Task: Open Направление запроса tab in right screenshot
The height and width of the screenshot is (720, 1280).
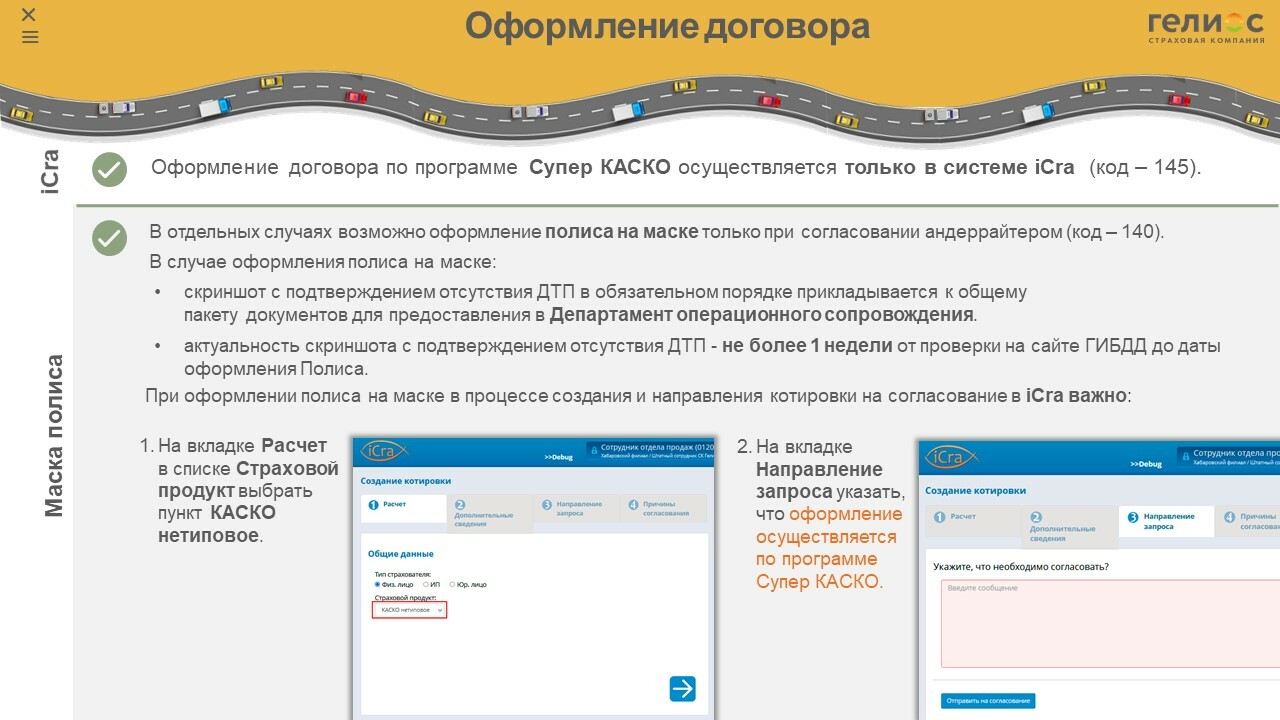Action: 1166,520
